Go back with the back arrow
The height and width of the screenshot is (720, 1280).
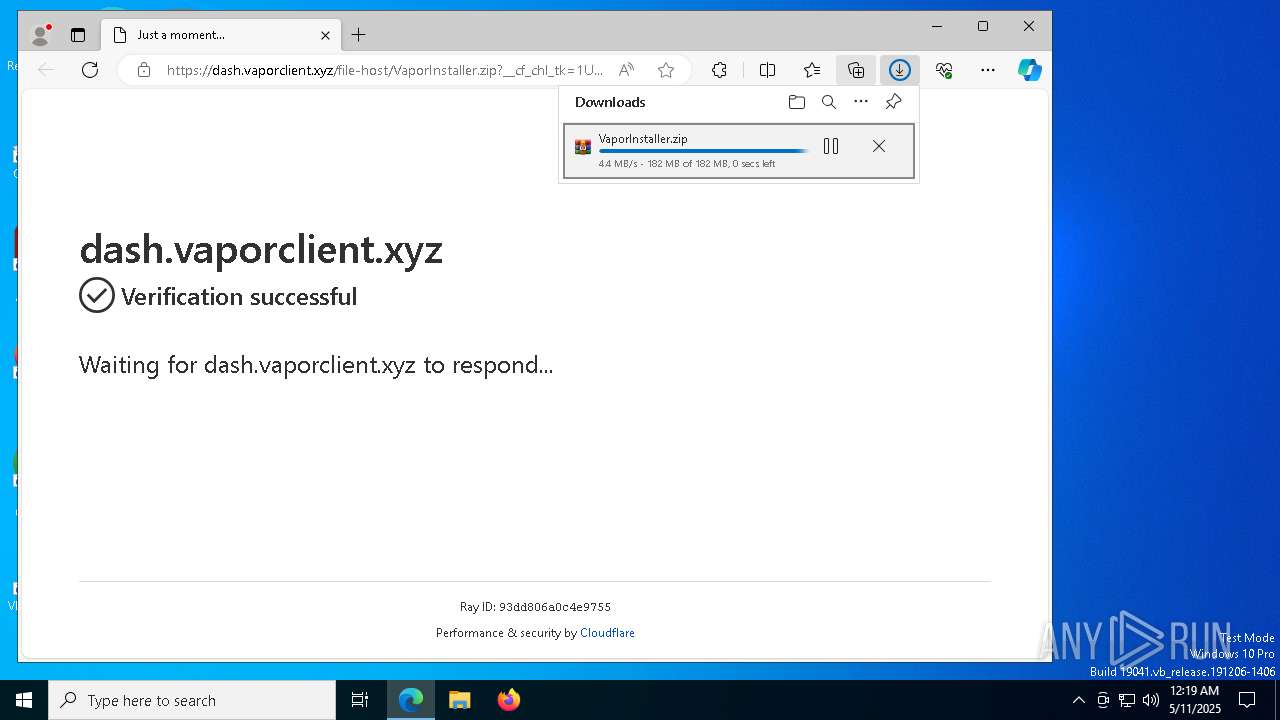coord(46,70)
